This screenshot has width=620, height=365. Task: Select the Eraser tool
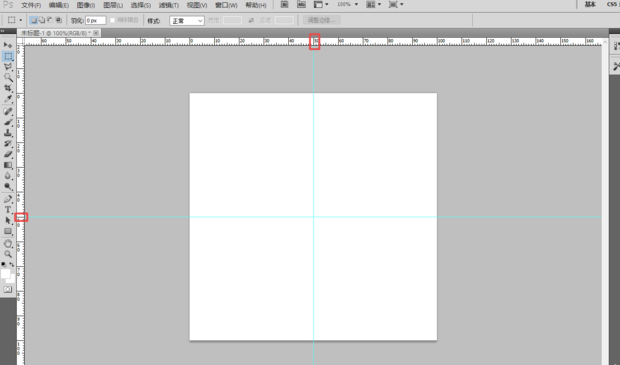(x=8, y=154)
